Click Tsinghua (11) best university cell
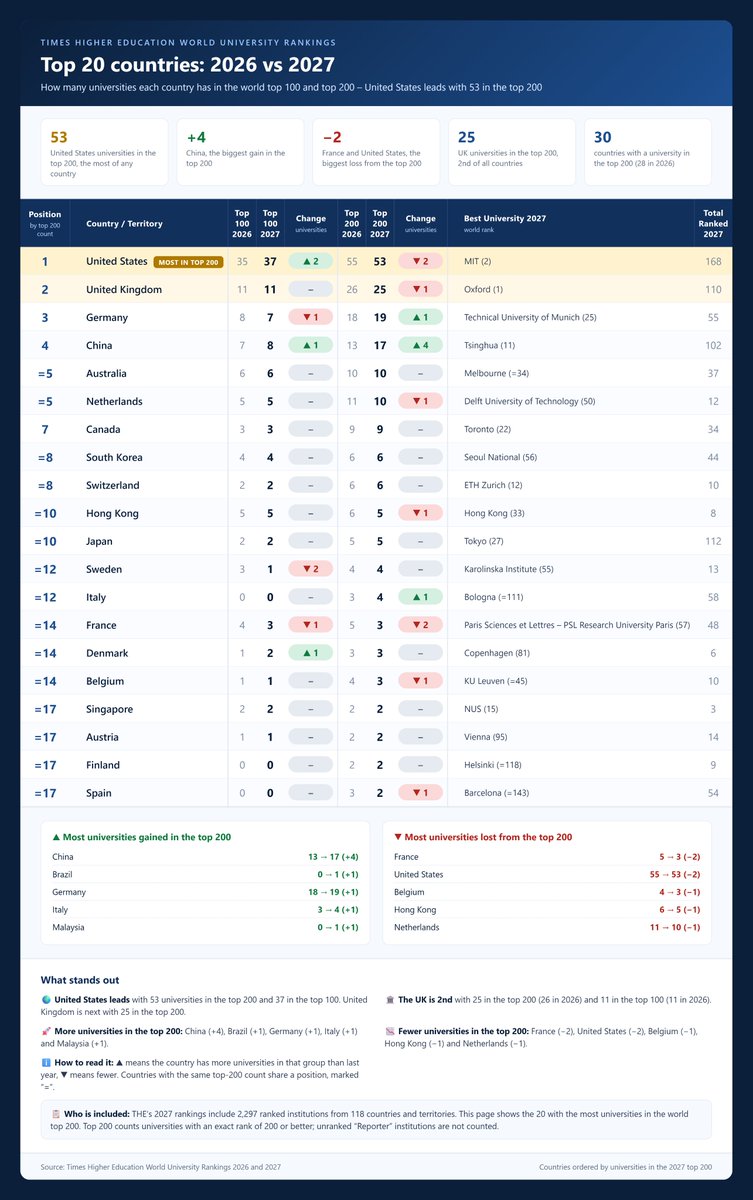The height and width of the screenshot is (1200, 753). coord(489,345)
